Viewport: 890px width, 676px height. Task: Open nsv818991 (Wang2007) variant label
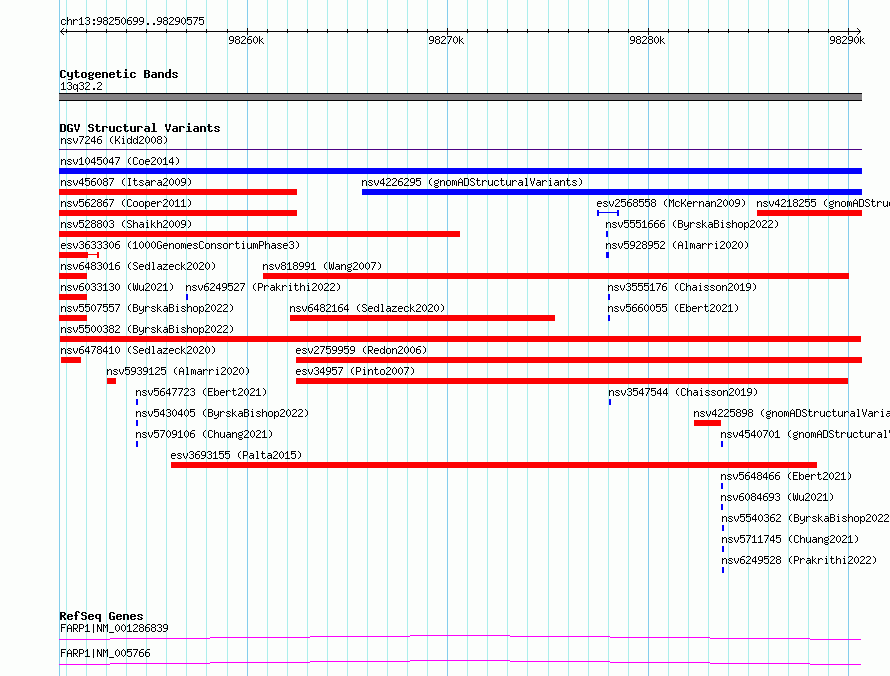322,266
